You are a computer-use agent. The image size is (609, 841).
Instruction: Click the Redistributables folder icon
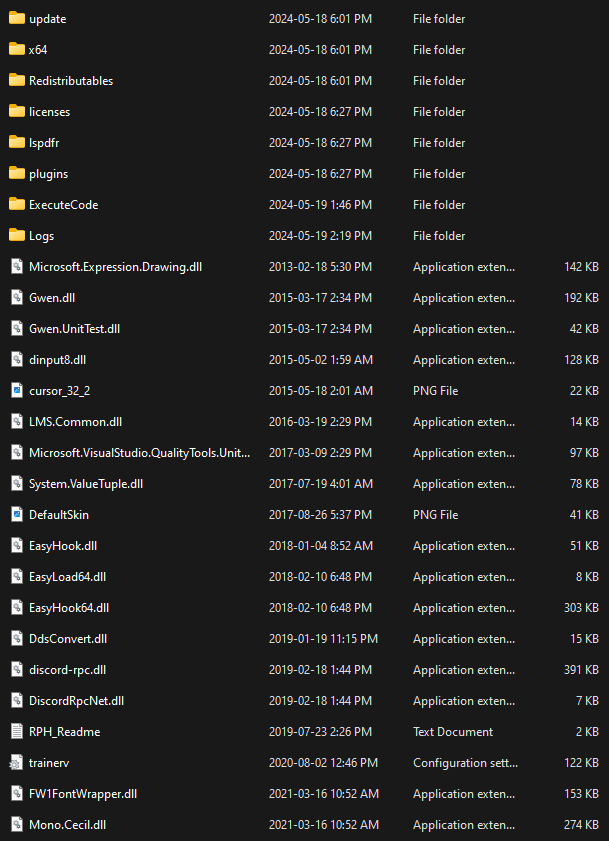pos(17,80)
